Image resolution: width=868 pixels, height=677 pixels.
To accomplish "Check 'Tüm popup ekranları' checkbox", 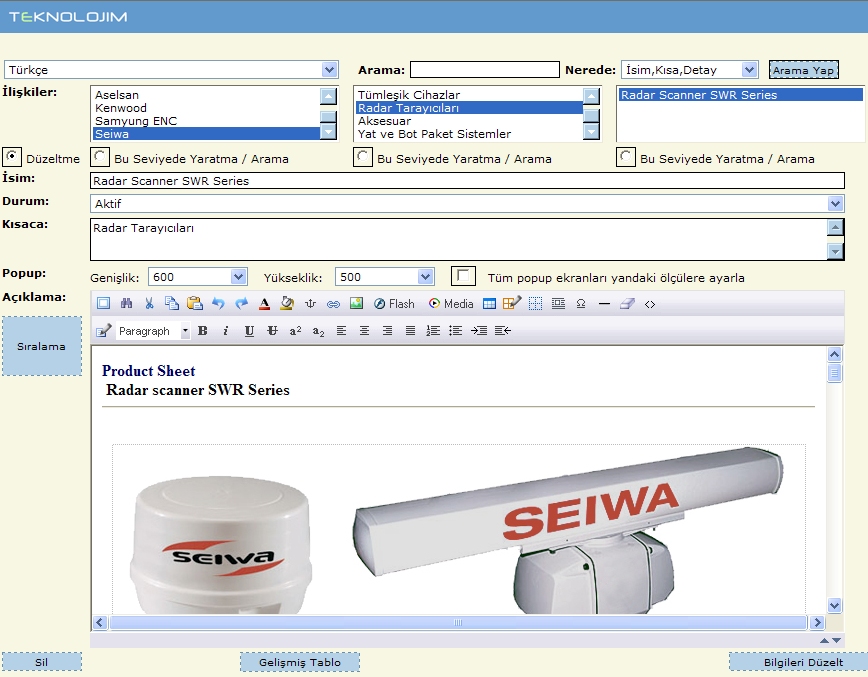I will [x=463, y=276].
